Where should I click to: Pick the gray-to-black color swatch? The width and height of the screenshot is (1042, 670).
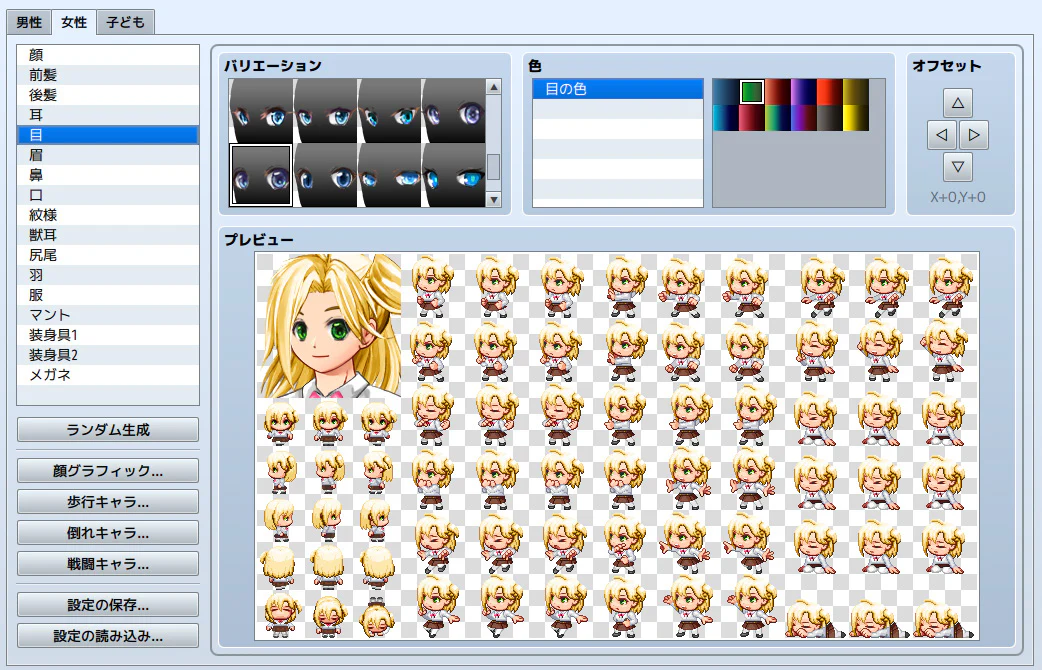(x=829, y=118)
